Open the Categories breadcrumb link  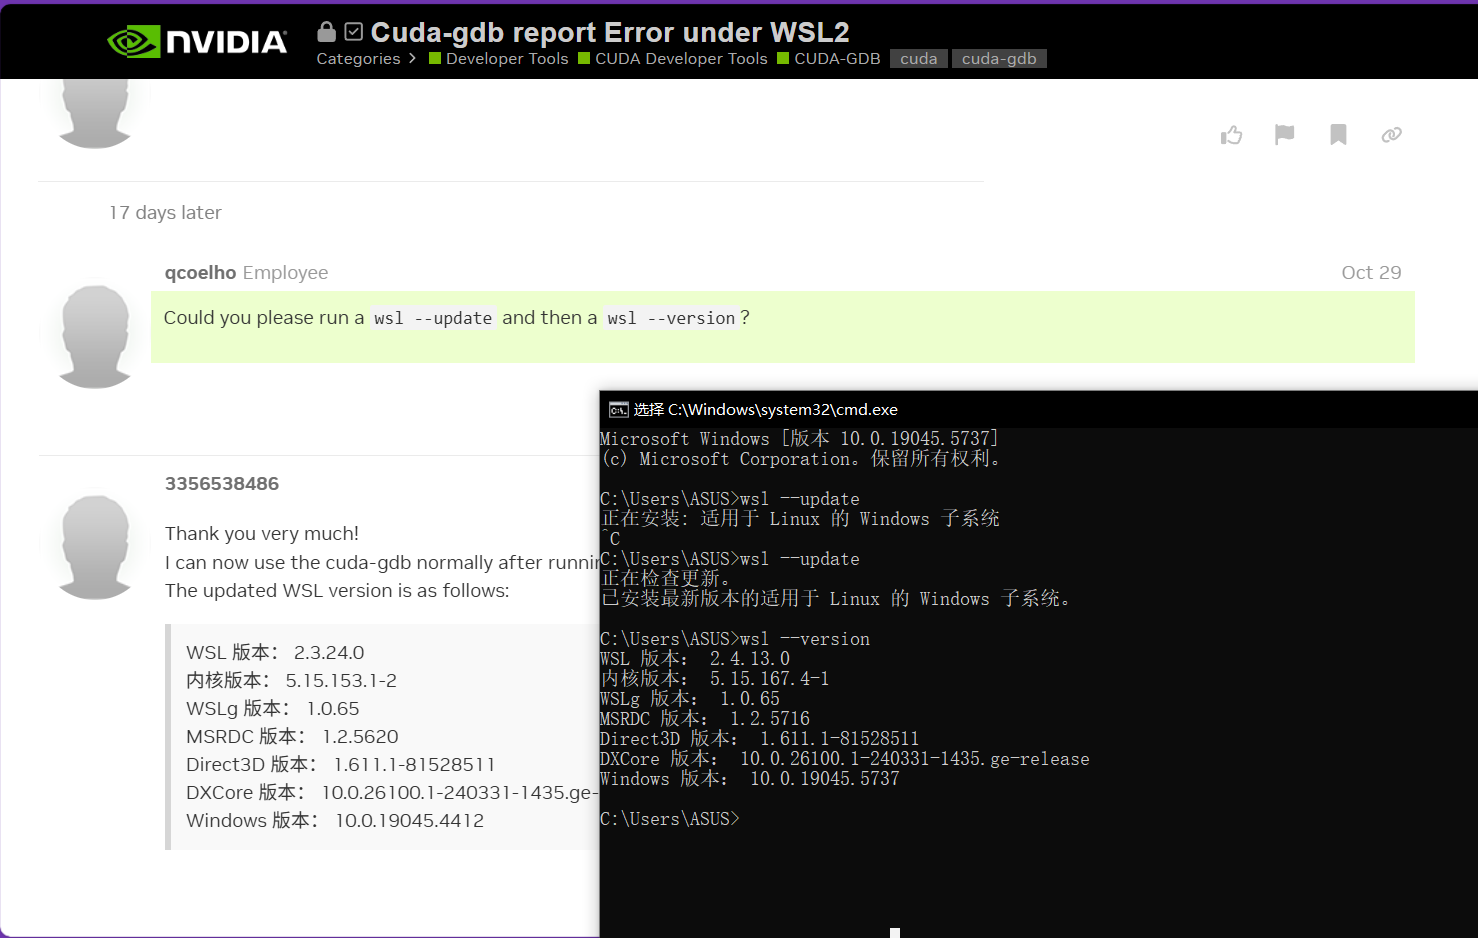[x=358, y=59]
